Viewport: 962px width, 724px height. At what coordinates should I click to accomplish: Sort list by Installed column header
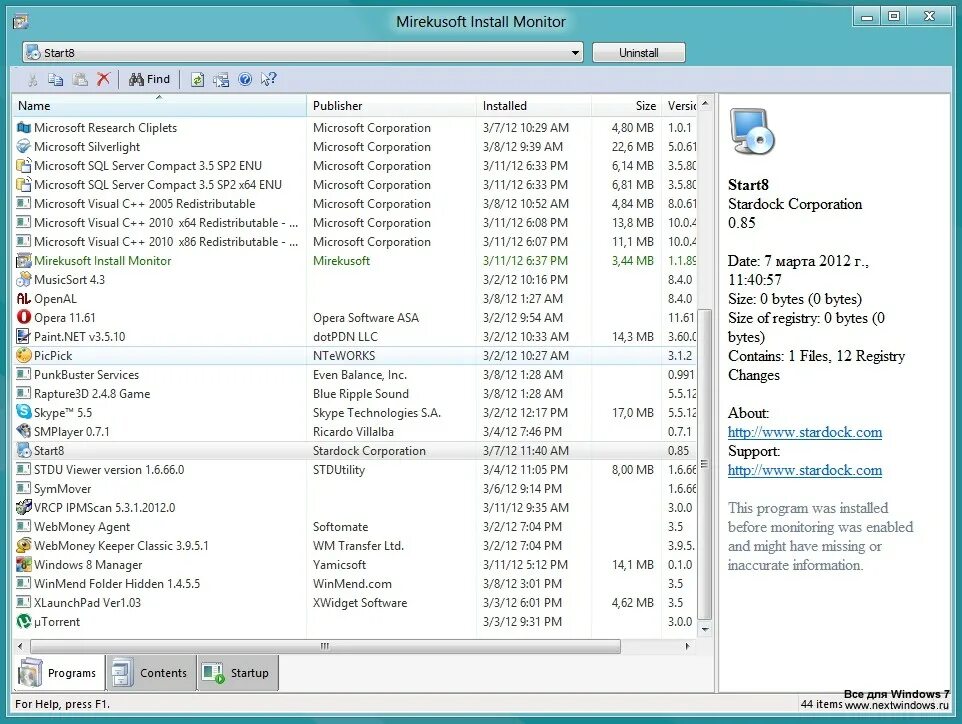click(x=533, y=106)
